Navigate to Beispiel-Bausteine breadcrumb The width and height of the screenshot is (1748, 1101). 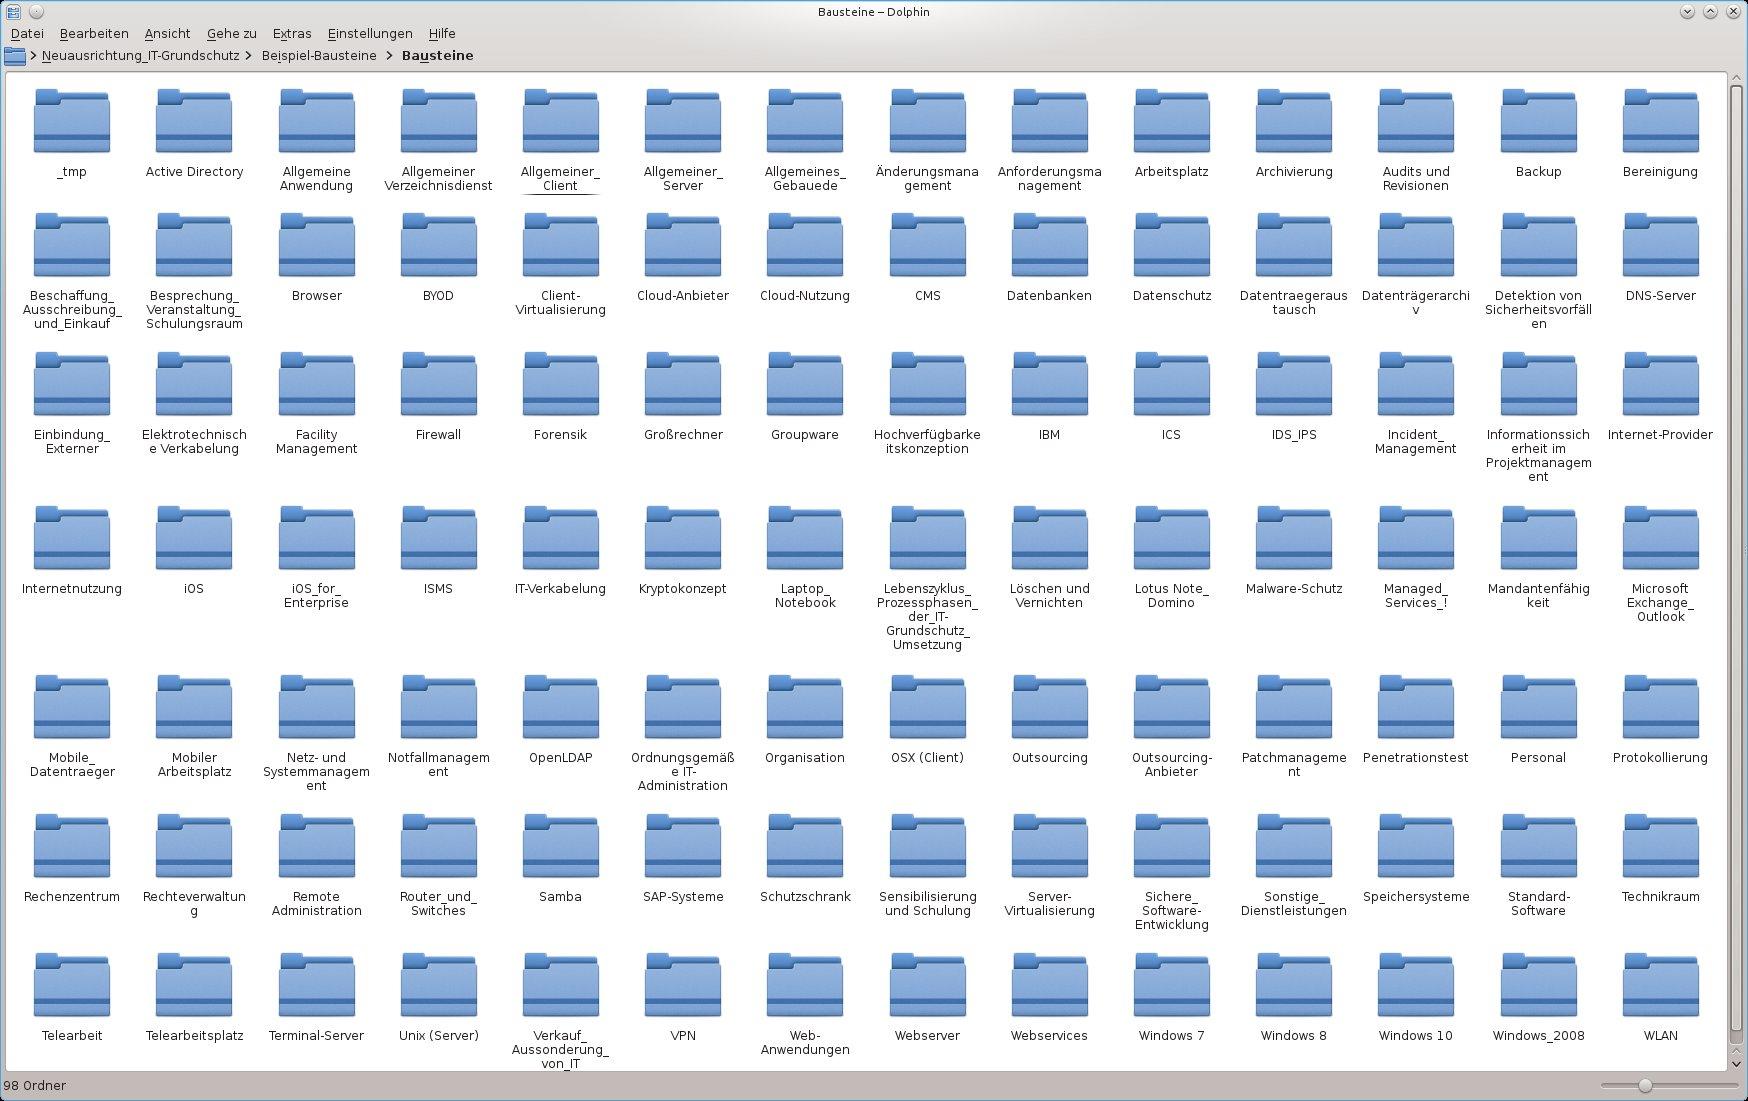tap(319, 56)
